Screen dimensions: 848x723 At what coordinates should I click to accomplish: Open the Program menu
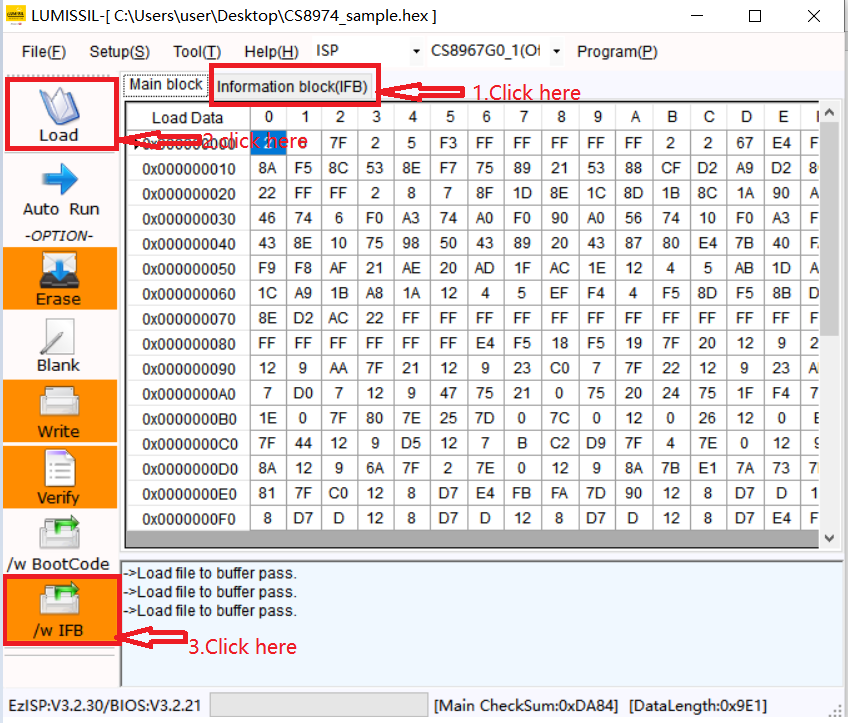coord(617,51)
